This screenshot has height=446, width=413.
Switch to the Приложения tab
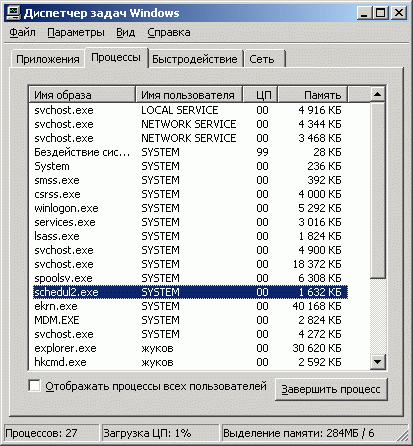[48, 59]
